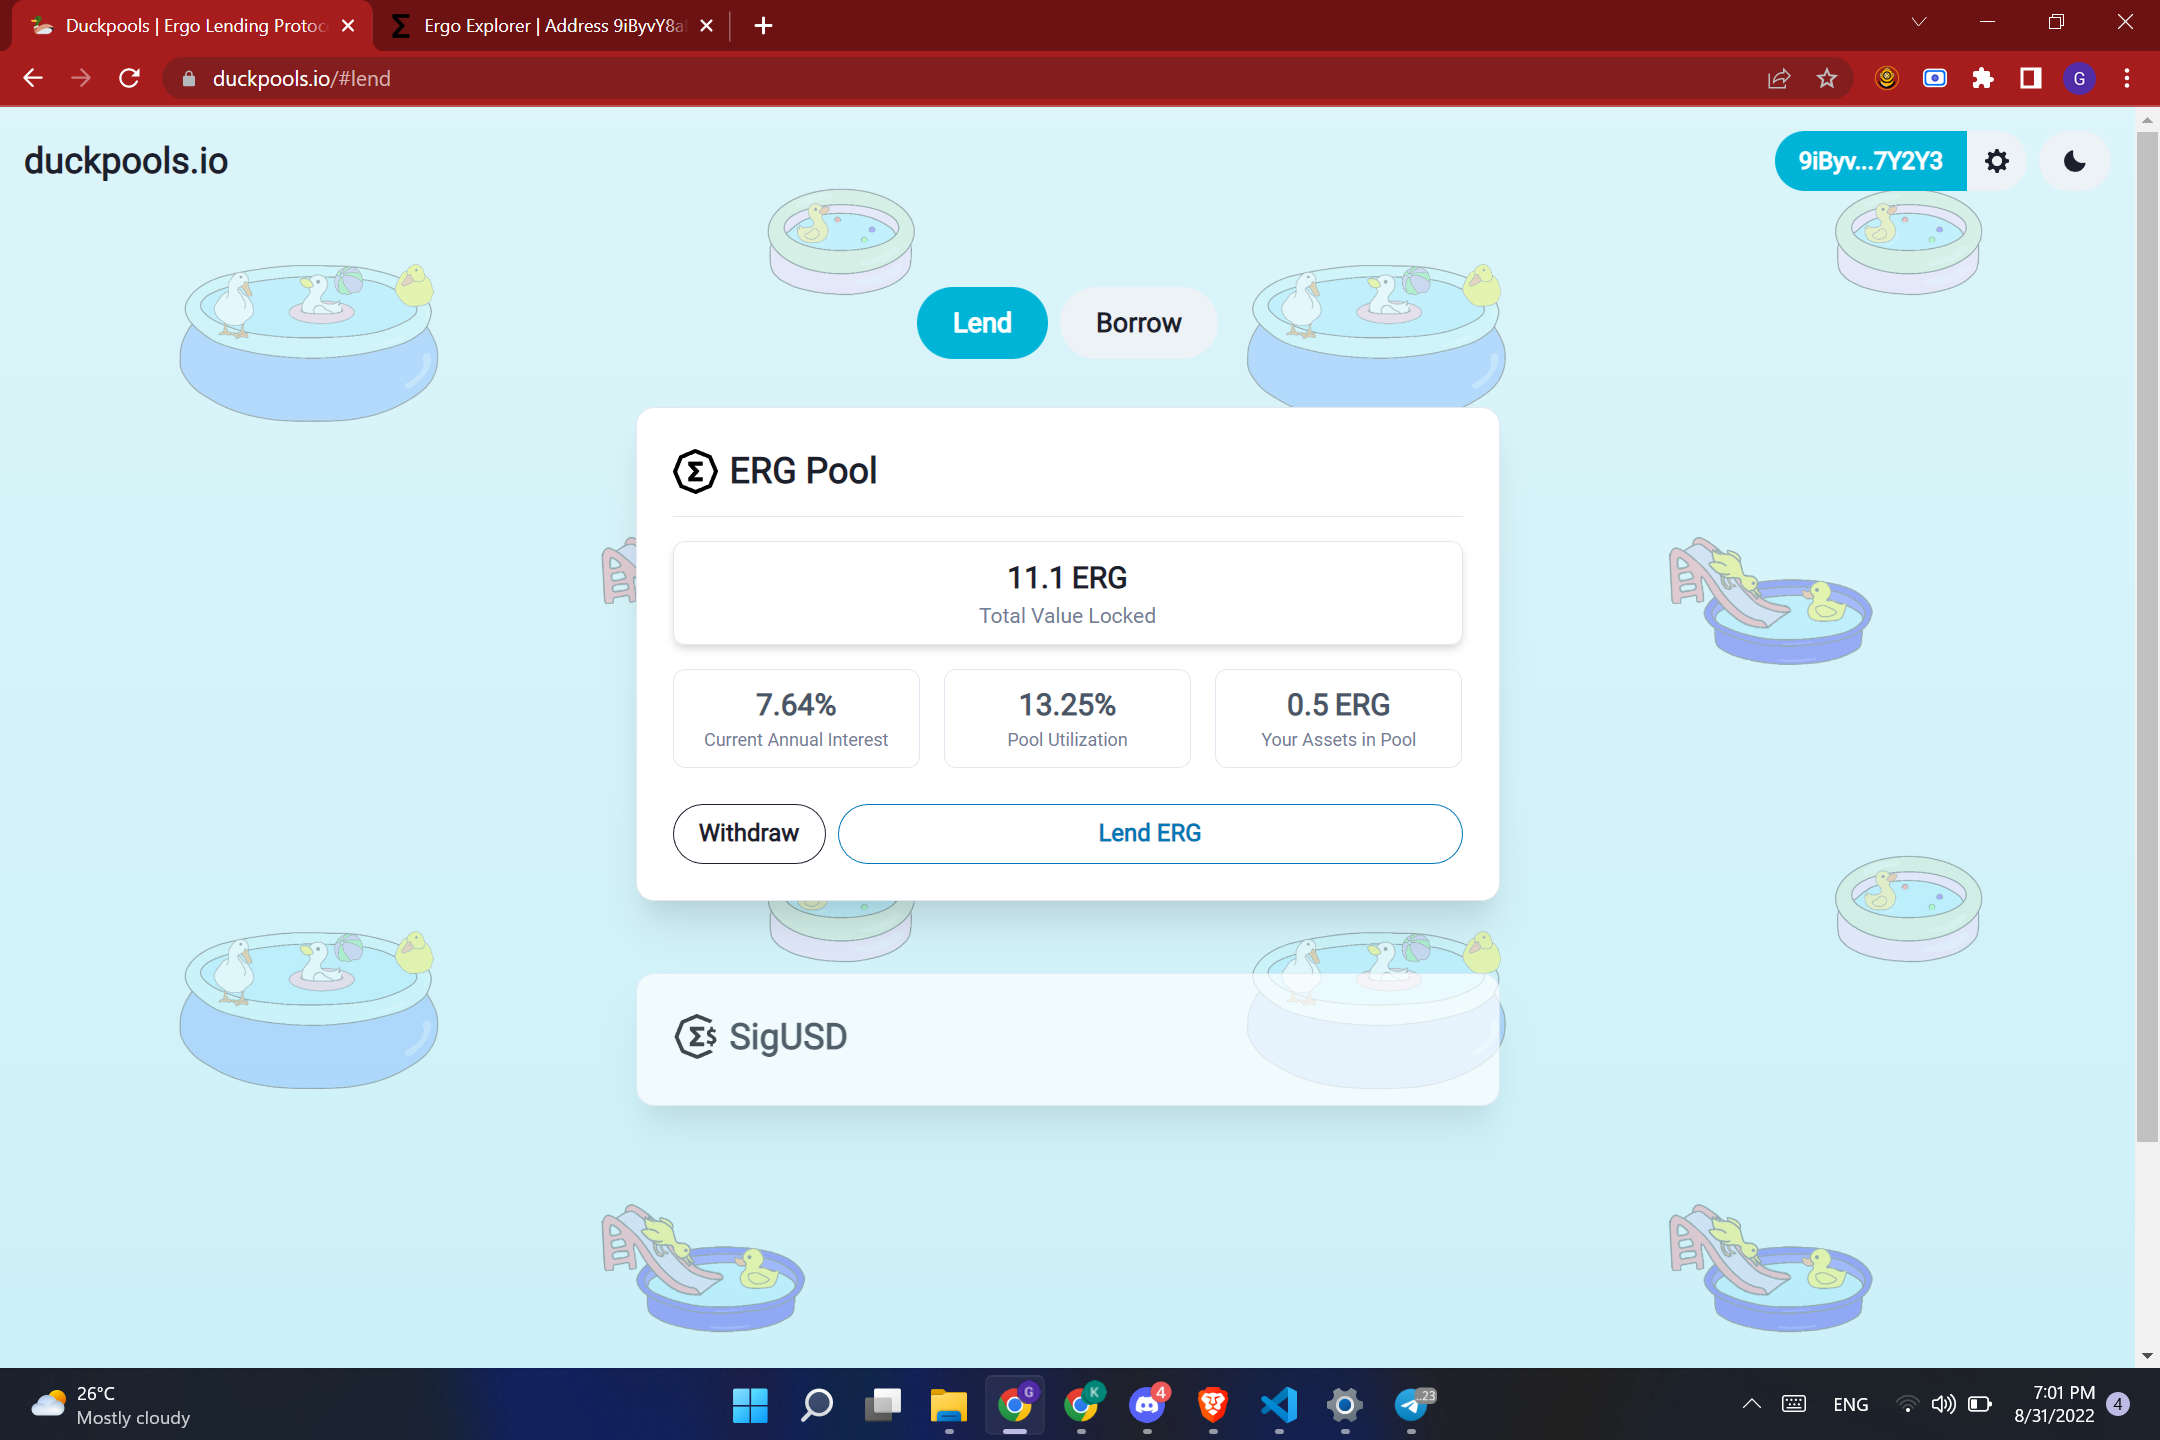Open the tab search chevron dropdown

[1918, 22]
